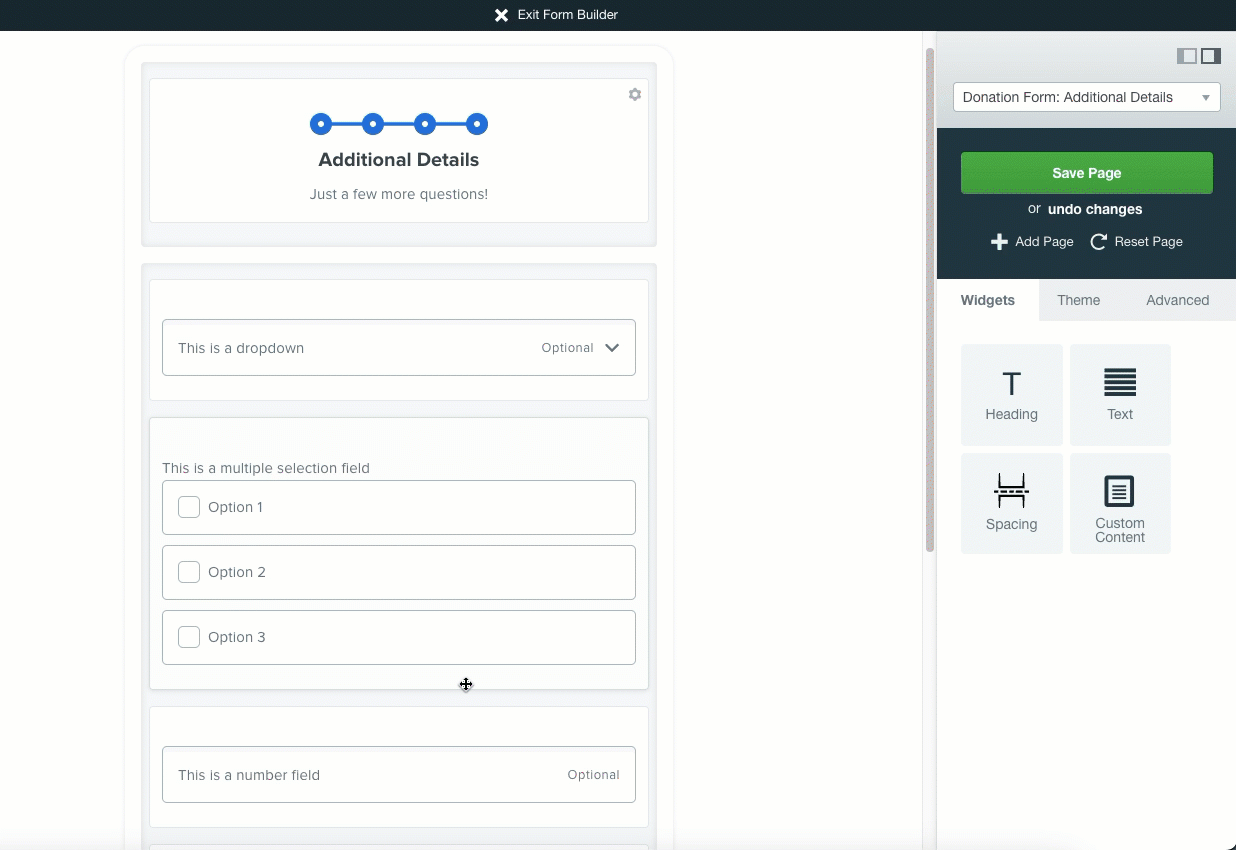Click first step dot in progress indicator
This screenshot has width=1236, height=850.
coord(321,124)
